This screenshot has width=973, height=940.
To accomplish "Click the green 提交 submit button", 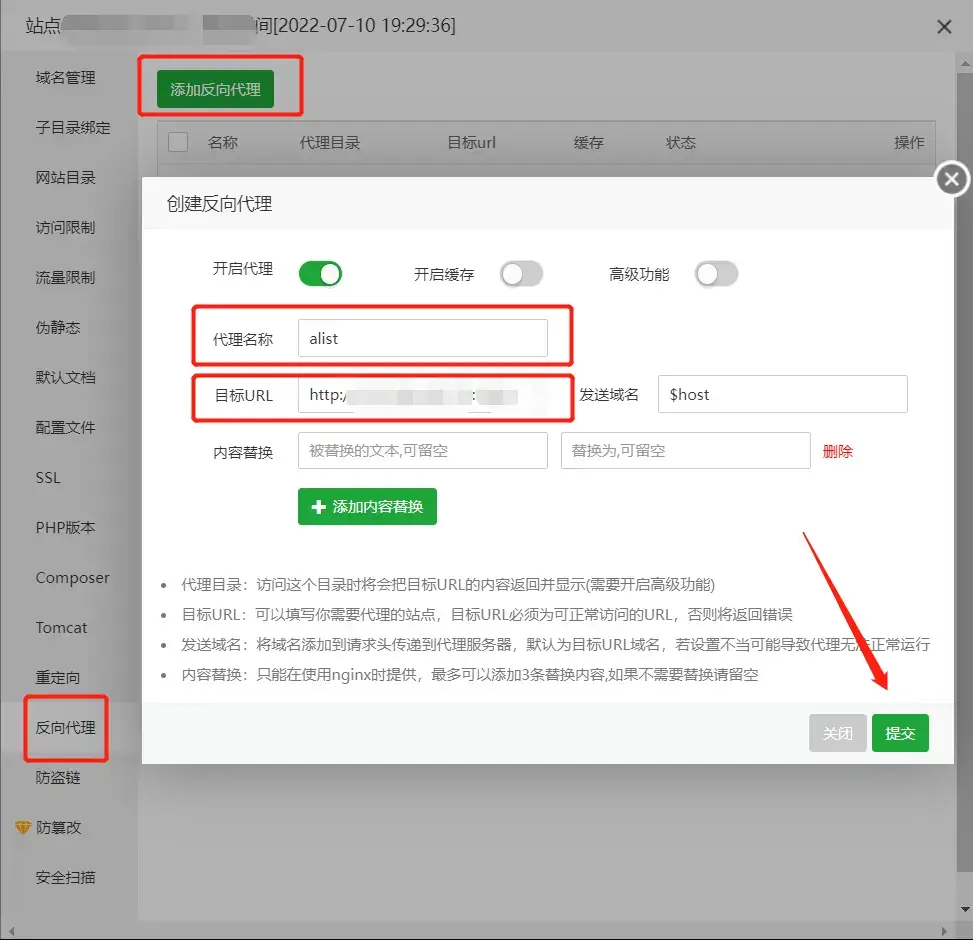I will point(900,733).
